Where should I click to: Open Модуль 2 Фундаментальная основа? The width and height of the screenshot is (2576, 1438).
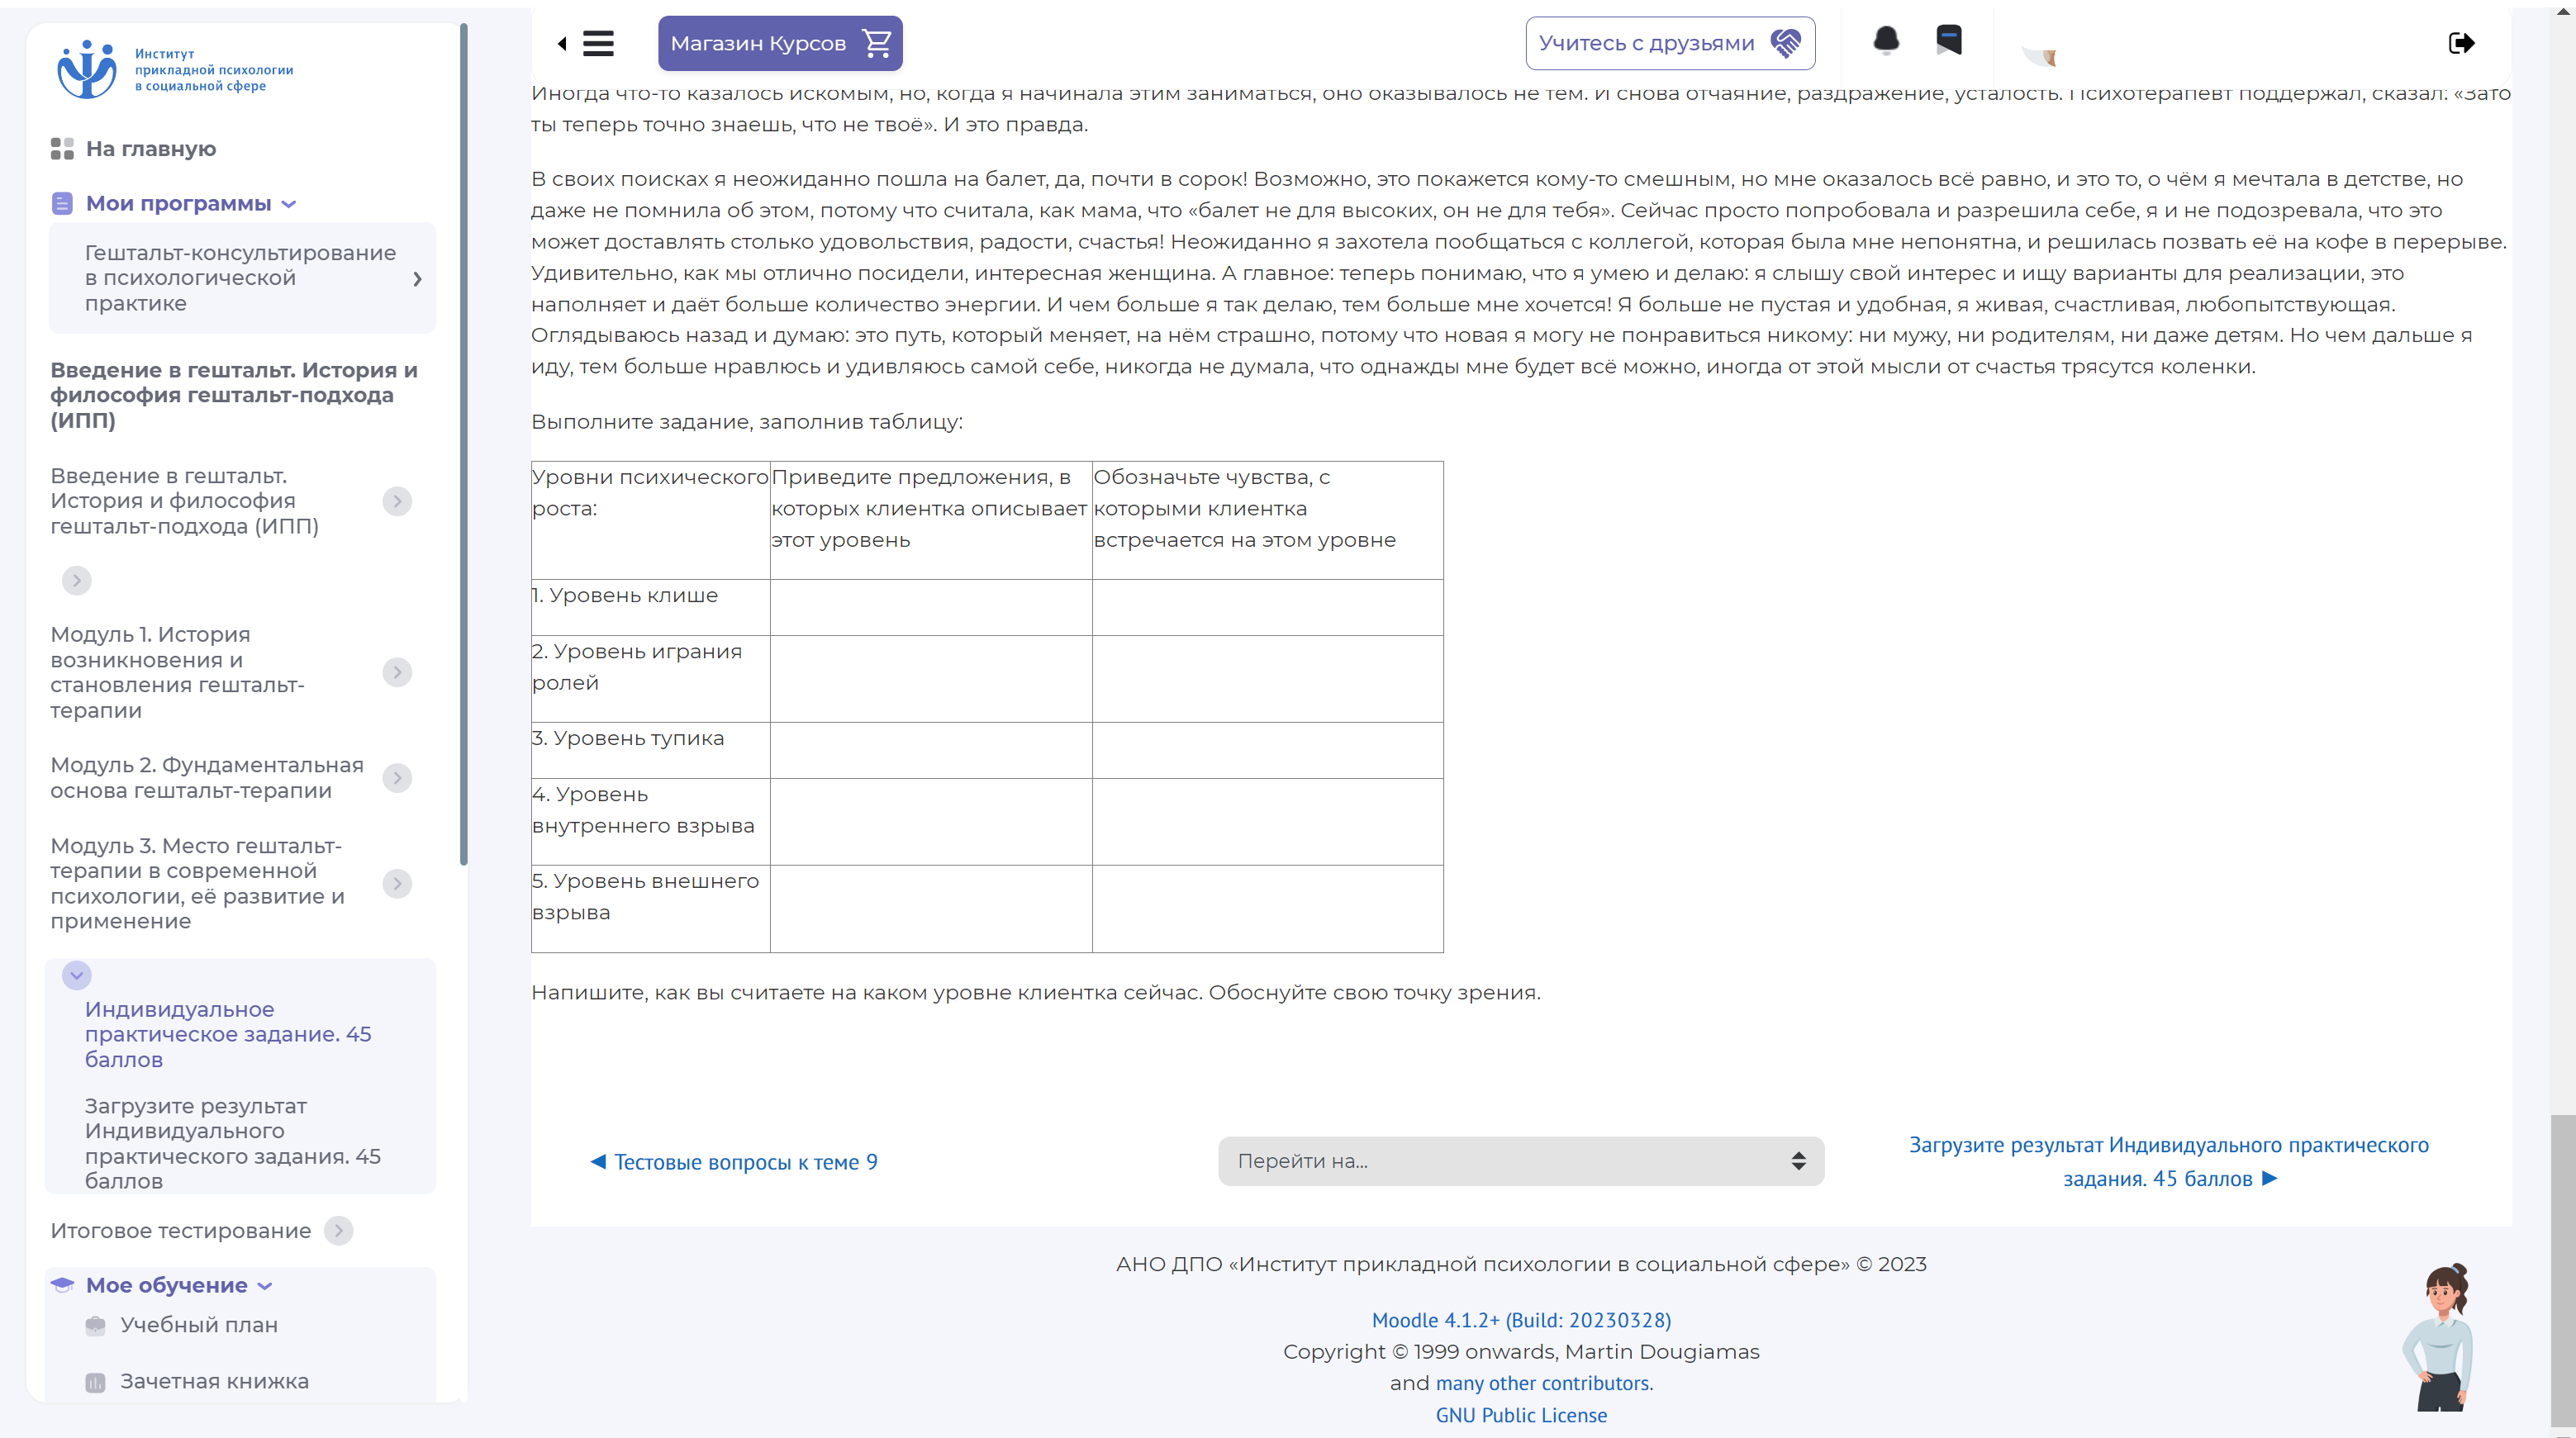pos(207,778)
